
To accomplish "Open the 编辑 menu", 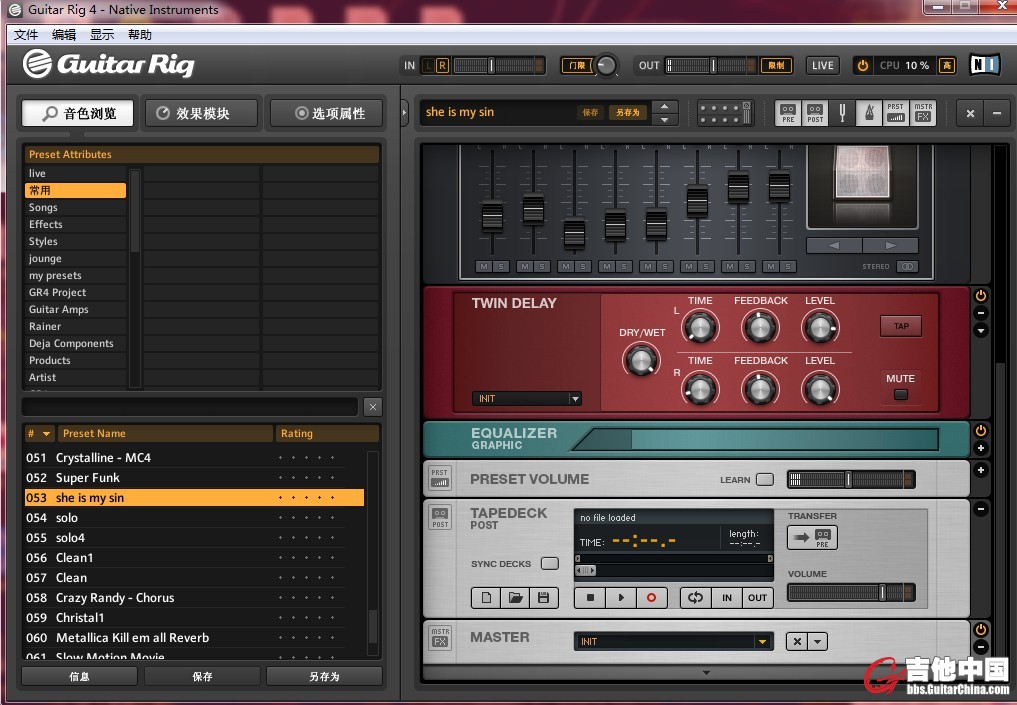I will pos(64,35).
